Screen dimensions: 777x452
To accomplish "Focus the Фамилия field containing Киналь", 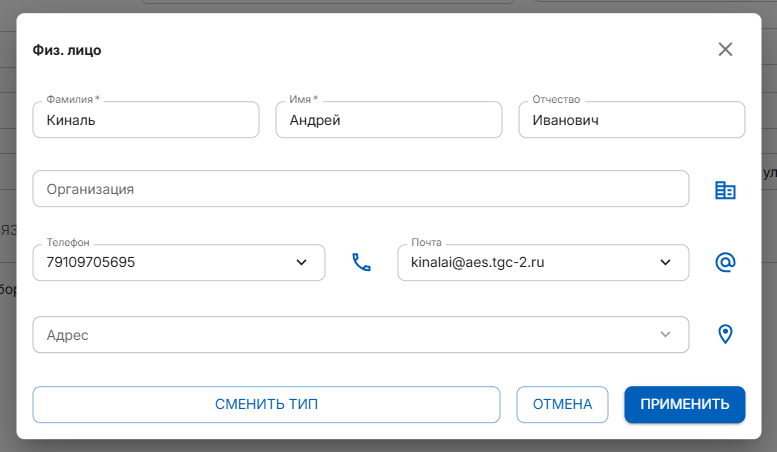I will (145, 120).
